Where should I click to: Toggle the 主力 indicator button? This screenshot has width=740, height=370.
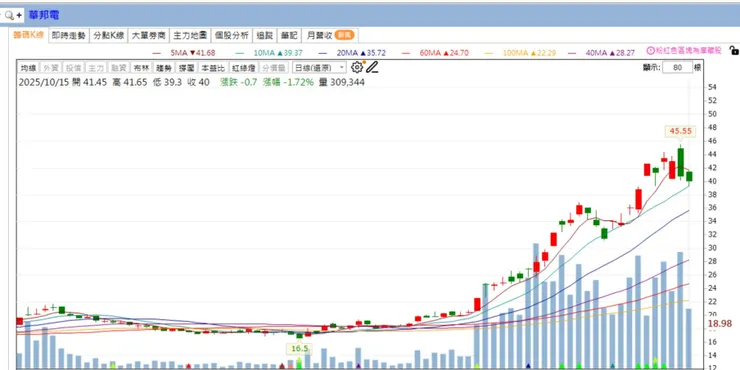[x=96, y=68]
